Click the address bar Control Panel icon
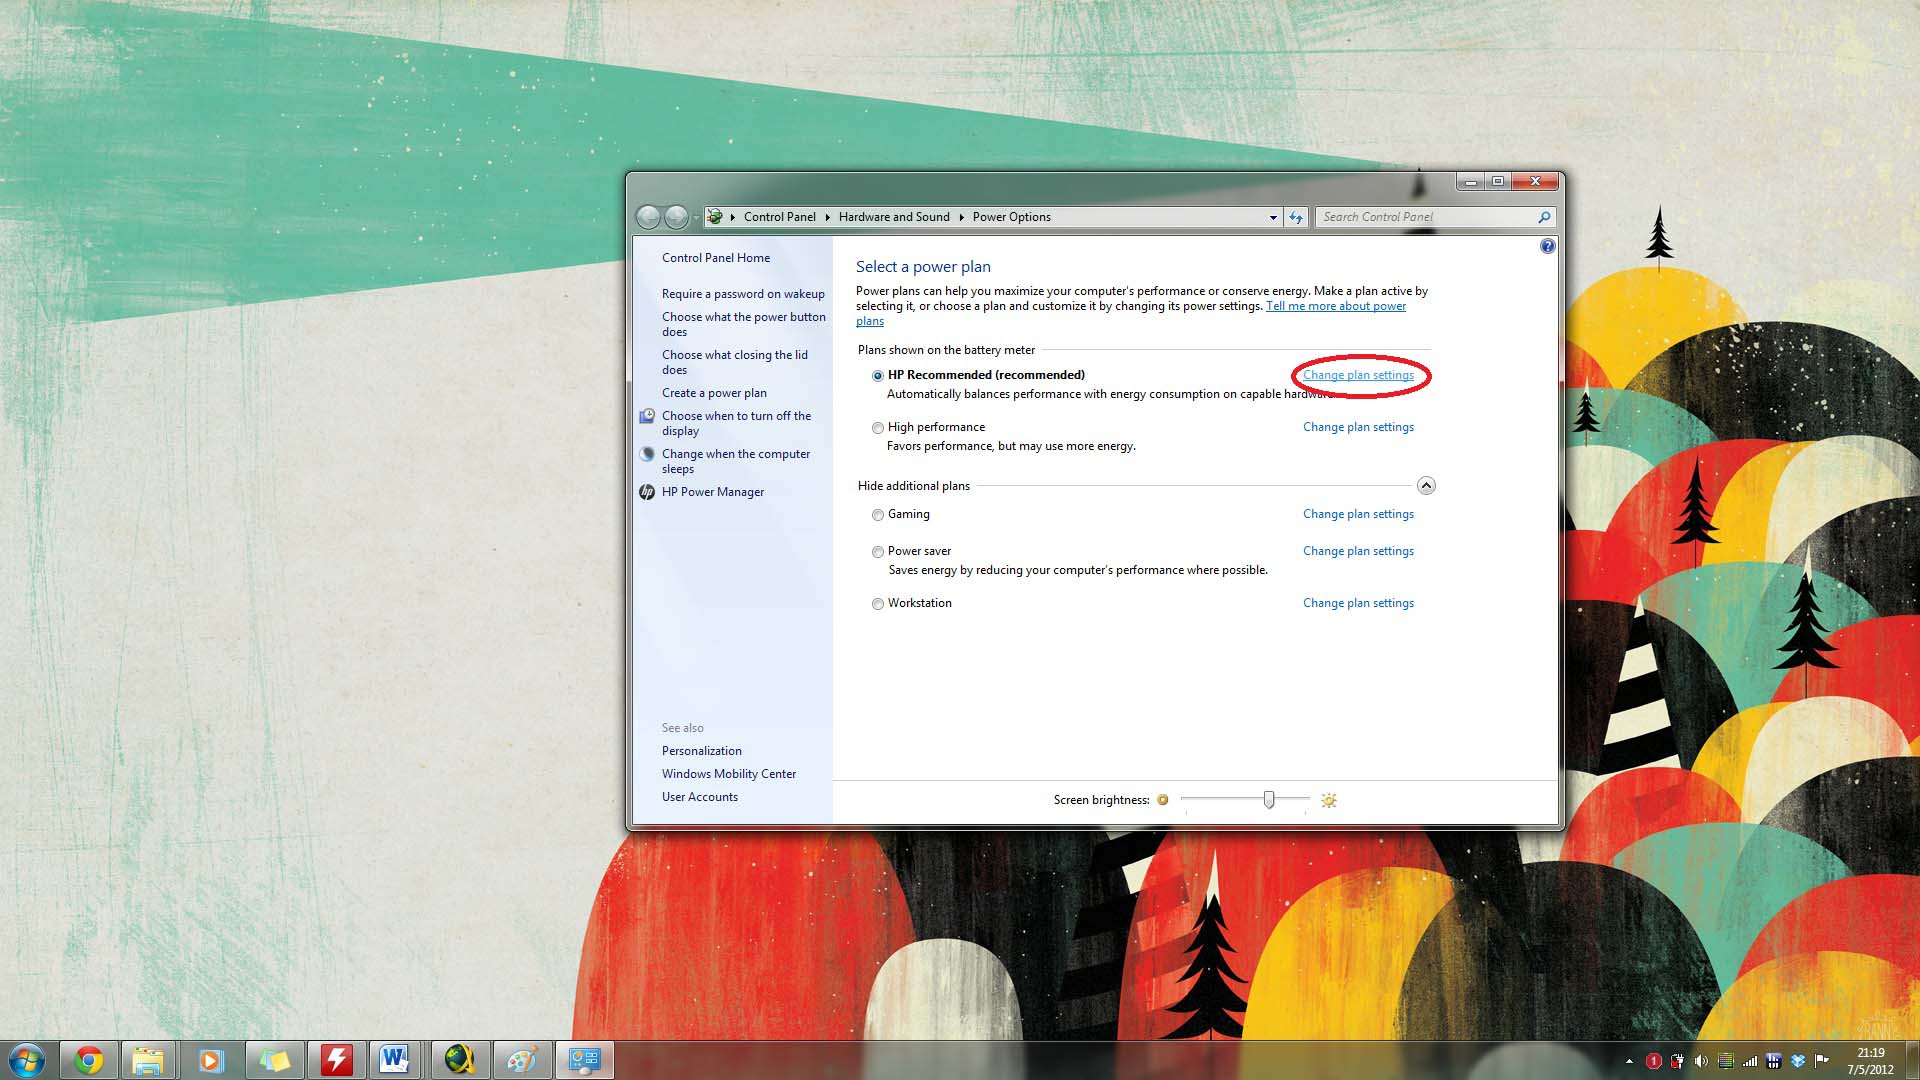The width and height of the screenshot is (1920, 1080). (715, 217)
